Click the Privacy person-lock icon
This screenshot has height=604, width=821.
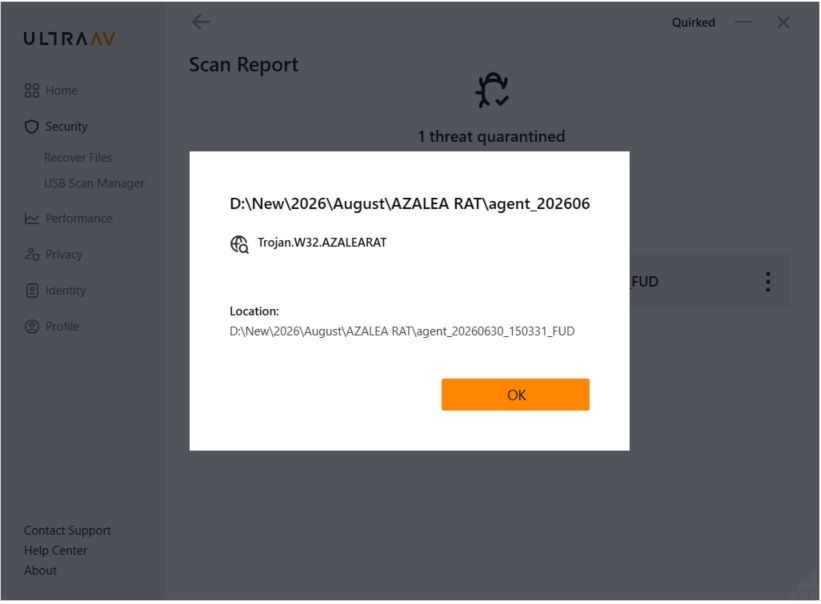coord(32,254)
